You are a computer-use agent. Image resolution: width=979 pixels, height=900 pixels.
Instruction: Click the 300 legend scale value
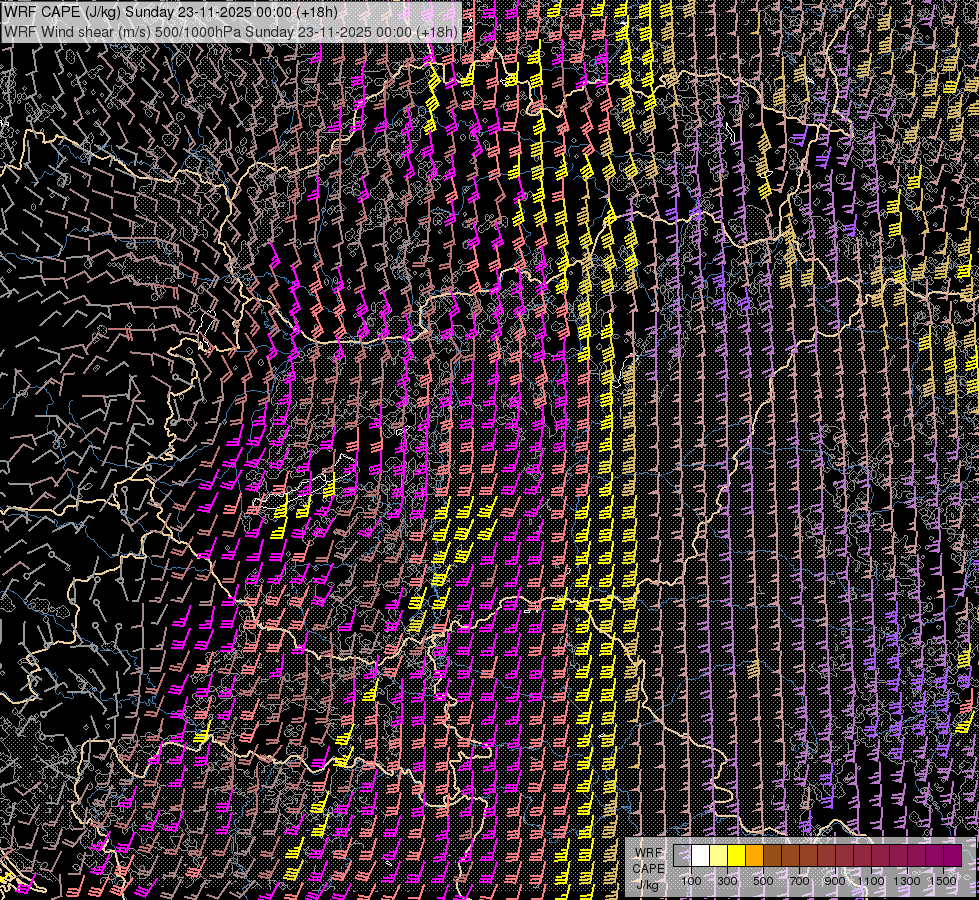[x=727, y=881]
